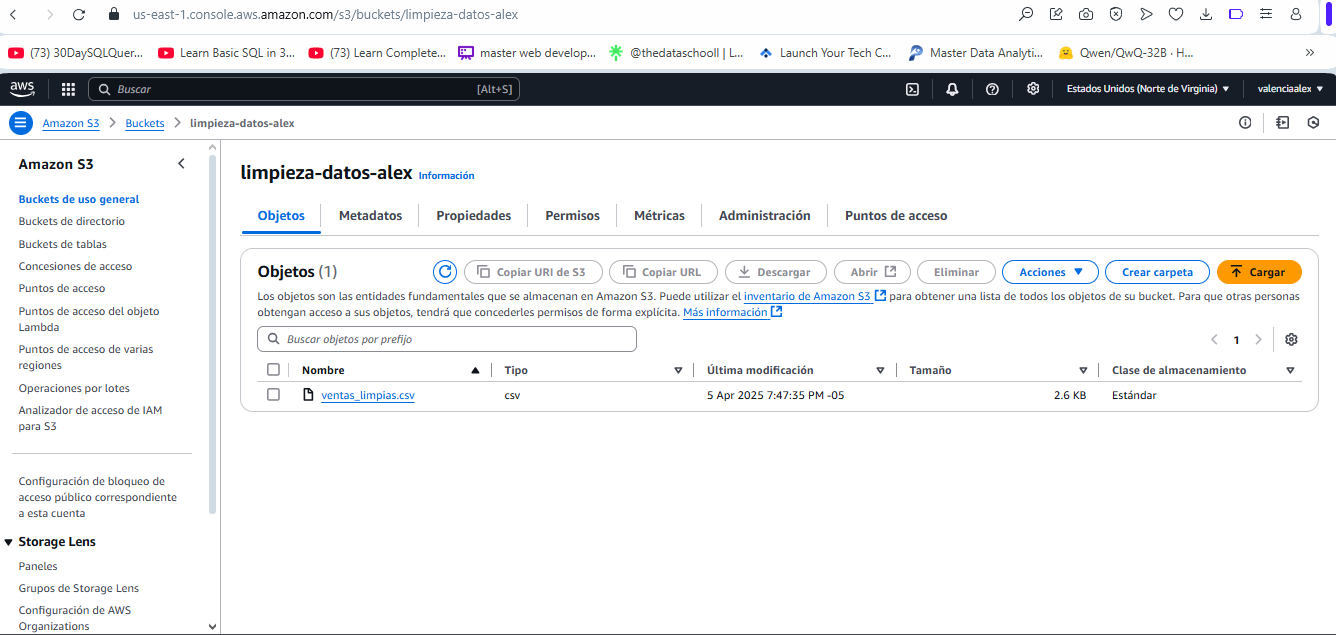Open the Acciones dropdown
The width and height of the screenshot is (1336, 635).
pos(1050,272)
